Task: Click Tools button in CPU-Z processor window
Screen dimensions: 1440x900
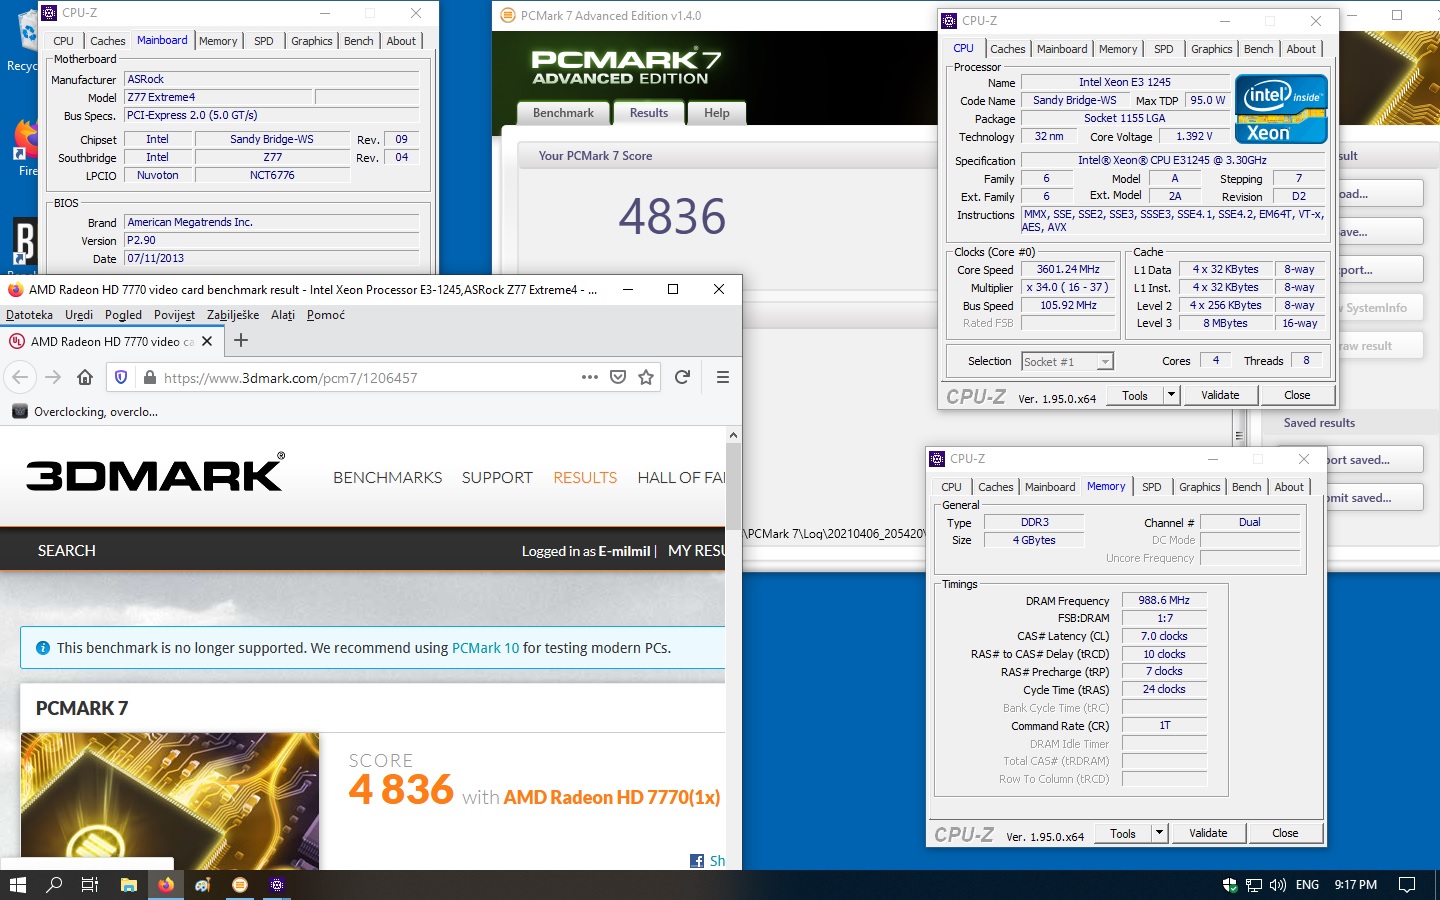Action: pos(1135,395)
